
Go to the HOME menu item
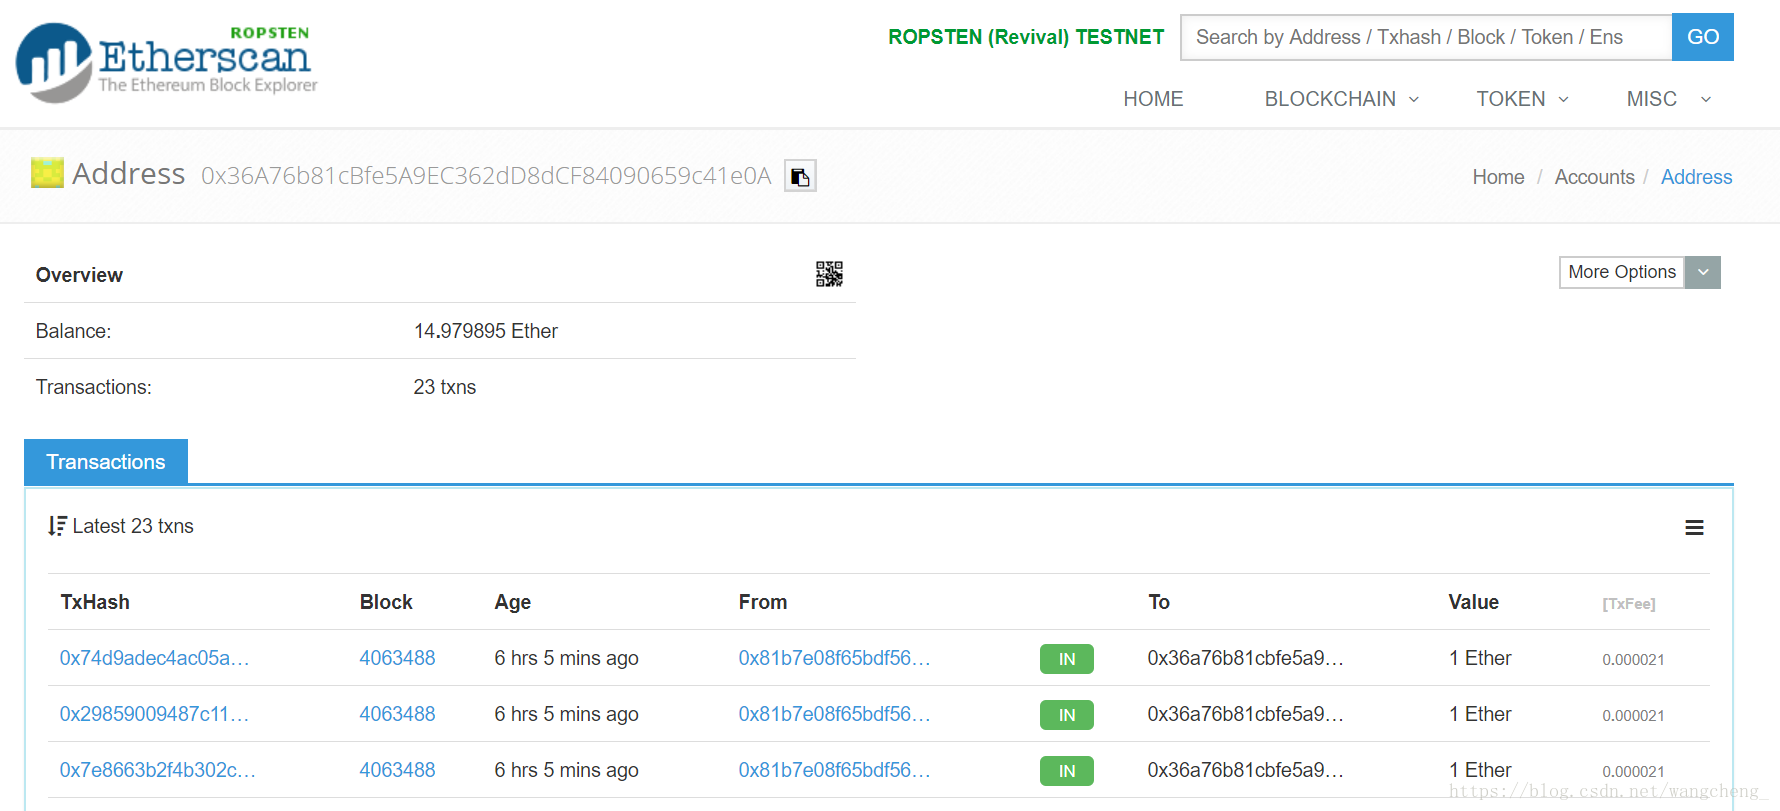[x=1153, y=99]
